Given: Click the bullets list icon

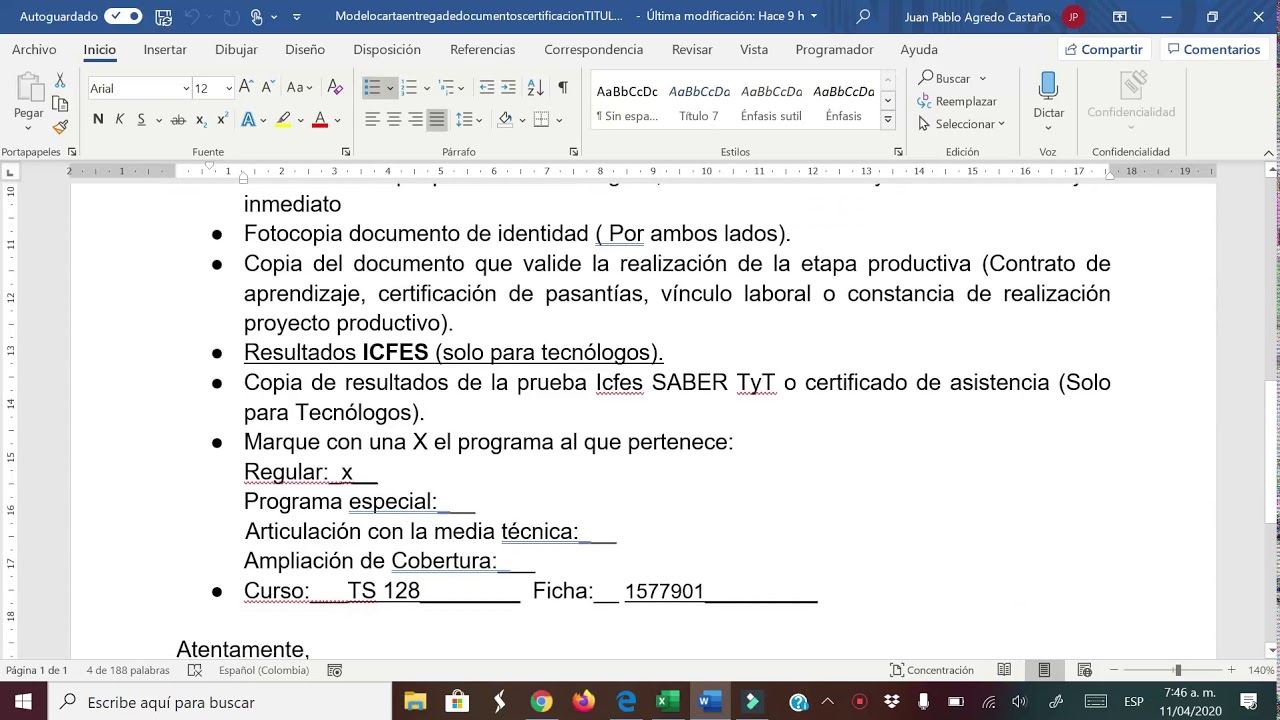Looking at the screenshot, I should point(372,88).
